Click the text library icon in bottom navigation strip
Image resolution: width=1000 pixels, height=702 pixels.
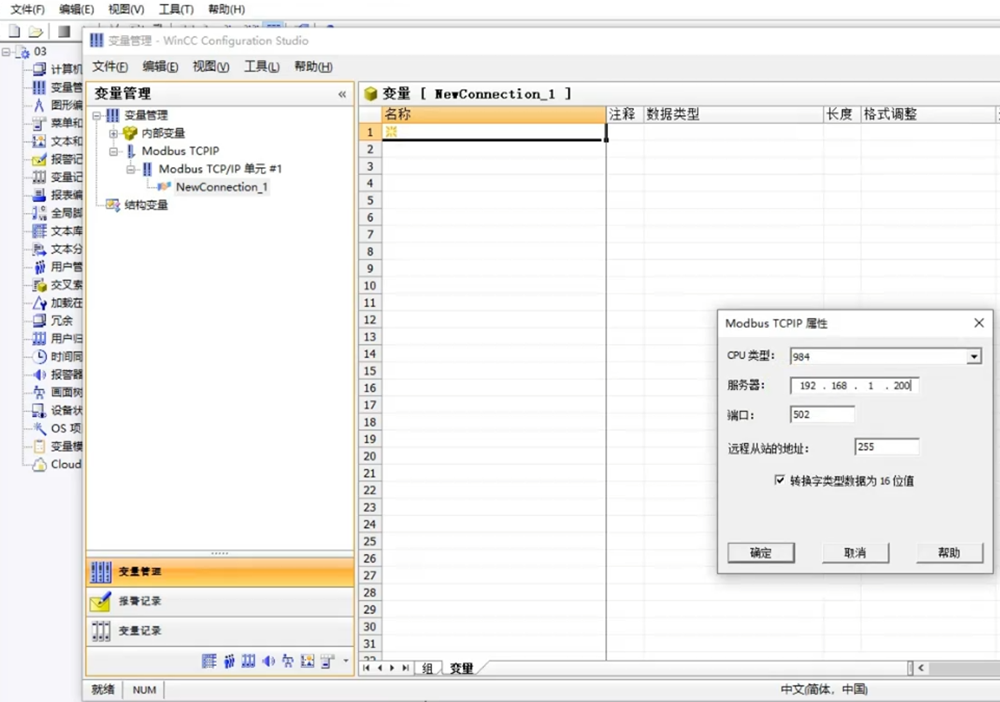coord(209,661)
